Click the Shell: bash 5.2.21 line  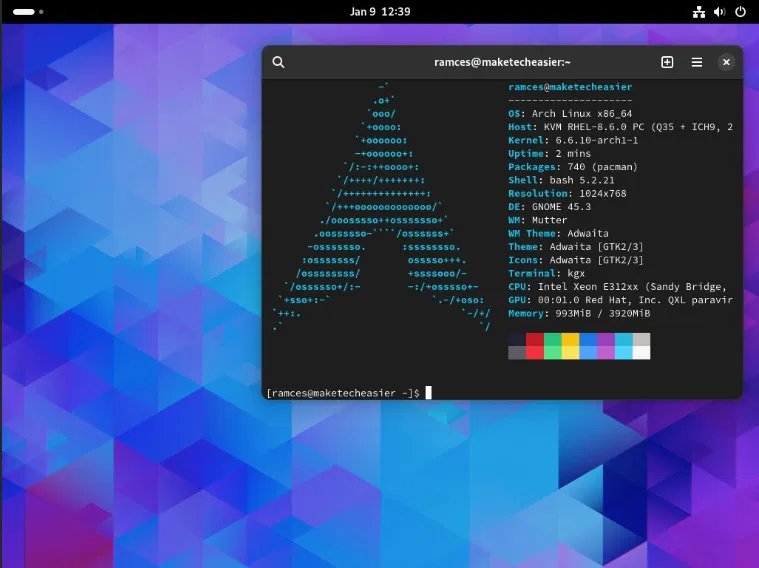pyautogui.click(x=560, y=180)
